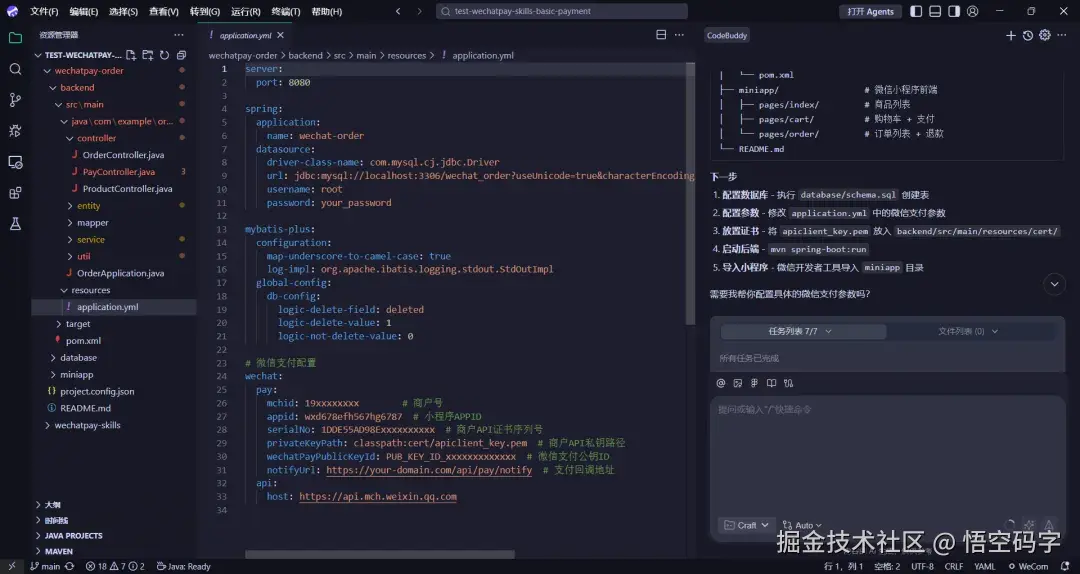Screen dimensions: 1080x574
Task: Open the Search view in activity bar
Action: click(15, 69)
